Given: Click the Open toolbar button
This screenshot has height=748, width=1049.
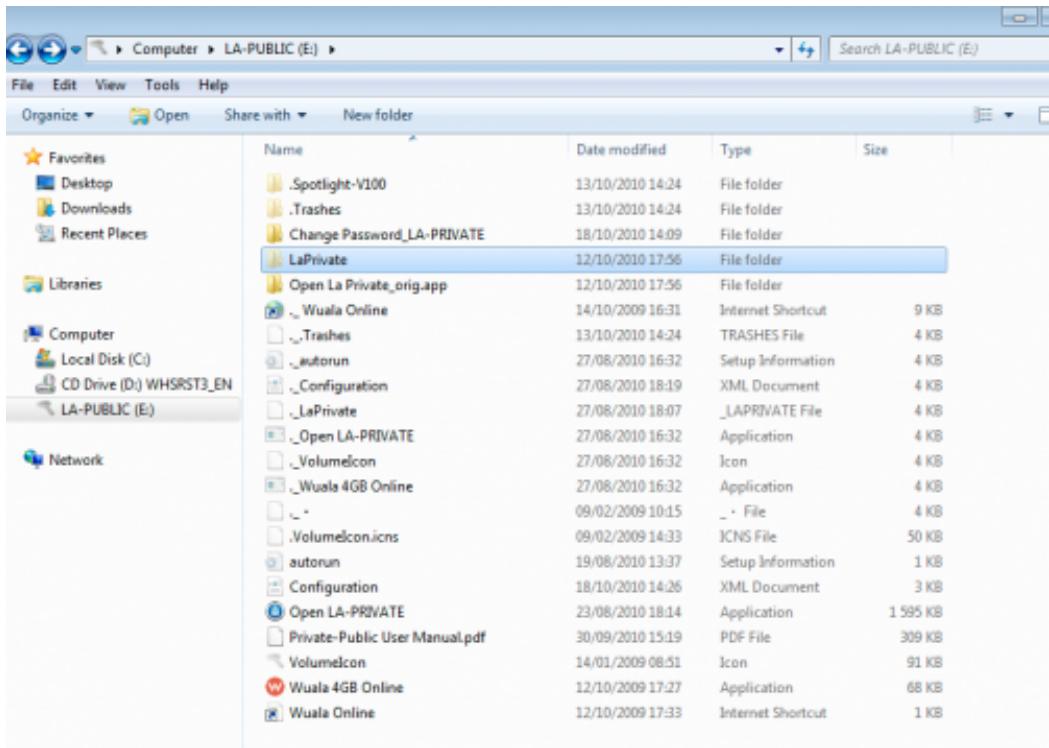Looking at the screenshot, I should pyautogui.click(x=159, y=115).
